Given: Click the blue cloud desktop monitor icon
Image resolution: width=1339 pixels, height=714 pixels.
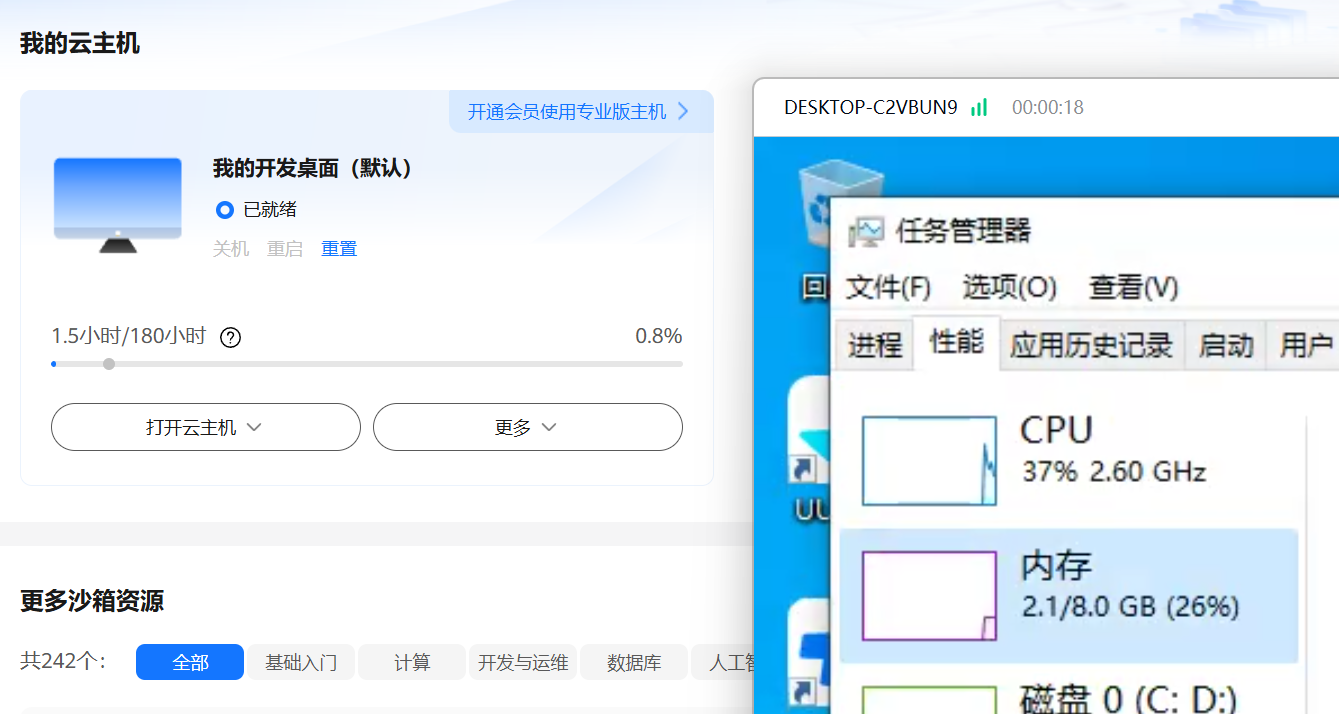Looking at the screenshot, I should pyautogui.click(x=116, y=202).
